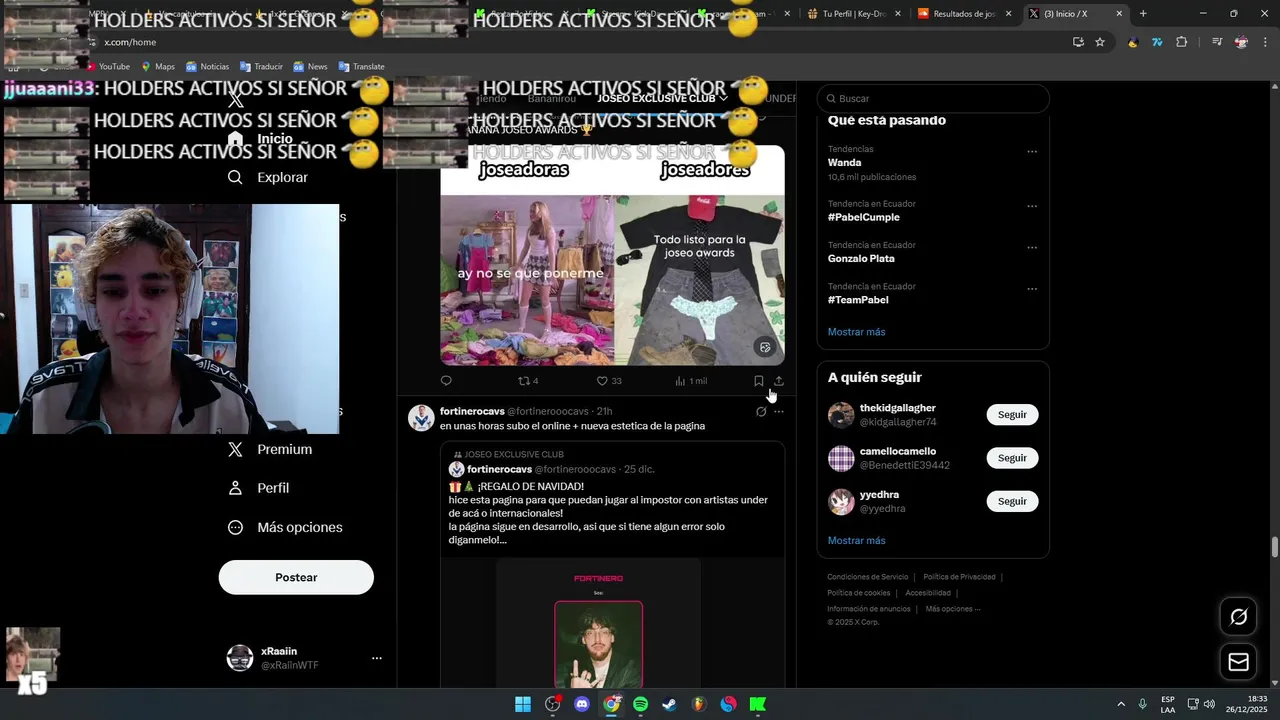Open Chrome three-dot menu
Screen dimensions: 1280x720
(x=1265, y=42)
